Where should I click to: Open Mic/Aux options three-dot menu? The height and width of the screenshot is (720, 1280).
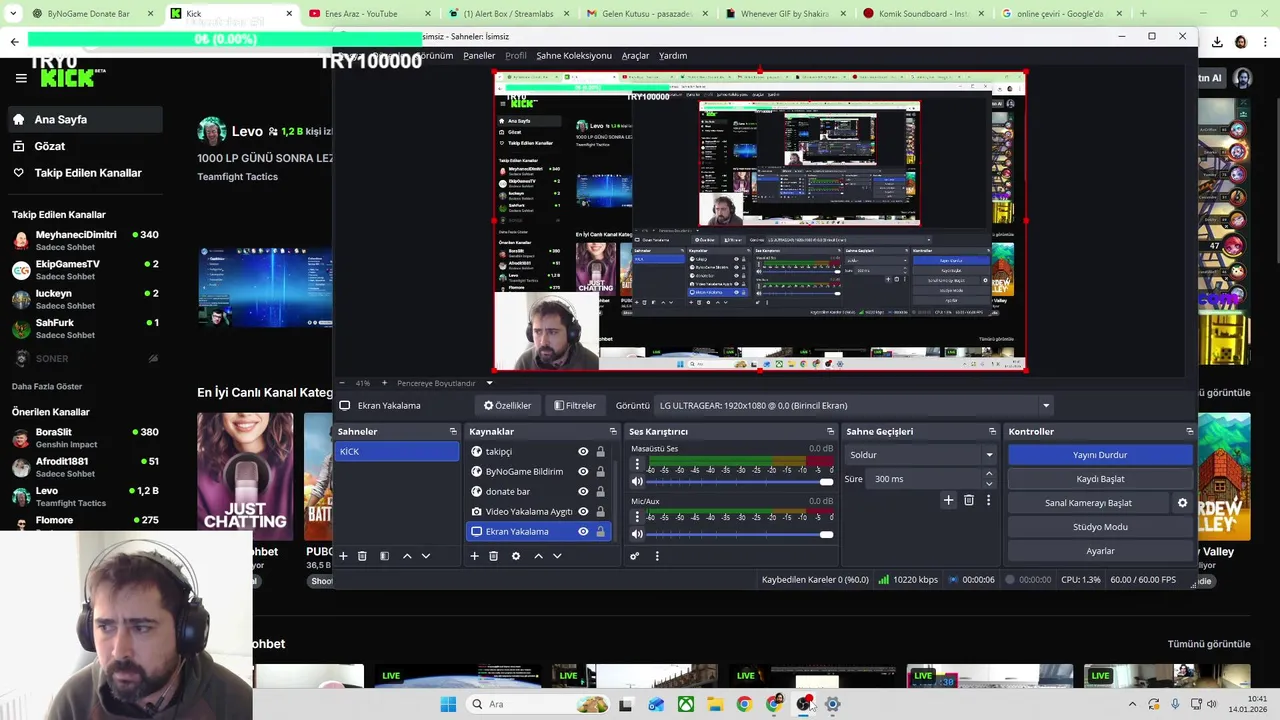(x=637, y=516)
